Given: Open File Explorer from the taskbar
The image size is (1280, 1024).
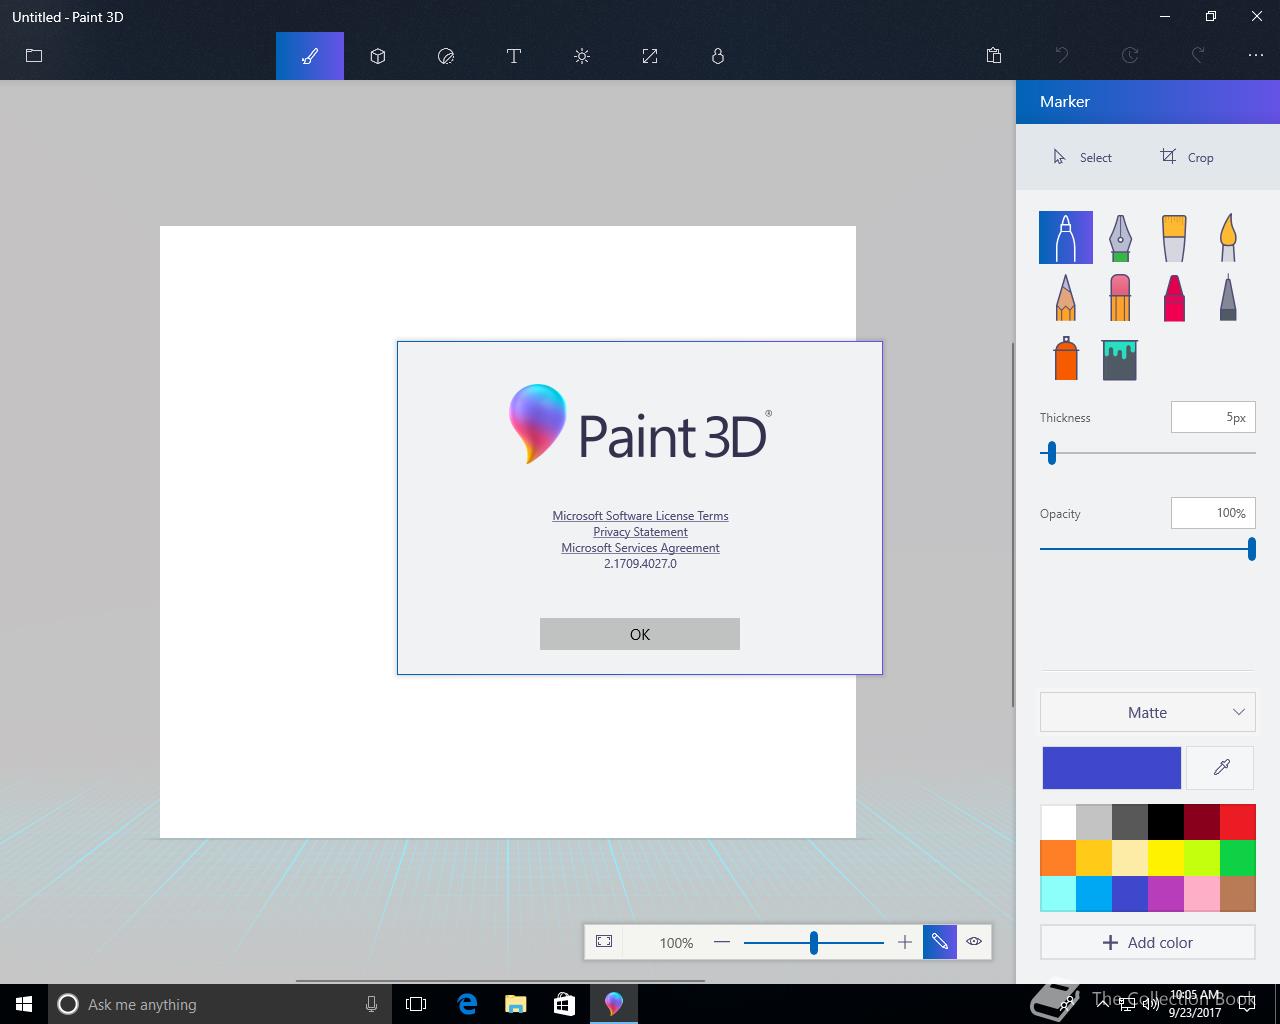Looking at the screenshot, I should tap(516, 1004).
